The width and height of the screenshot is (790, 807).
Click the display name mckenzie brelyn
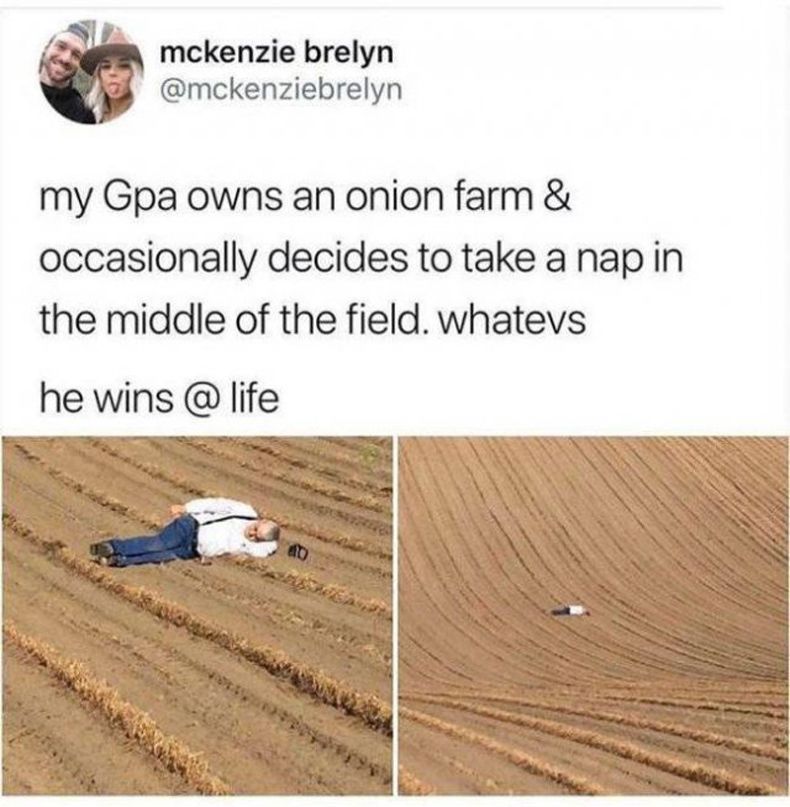(277, 54)
